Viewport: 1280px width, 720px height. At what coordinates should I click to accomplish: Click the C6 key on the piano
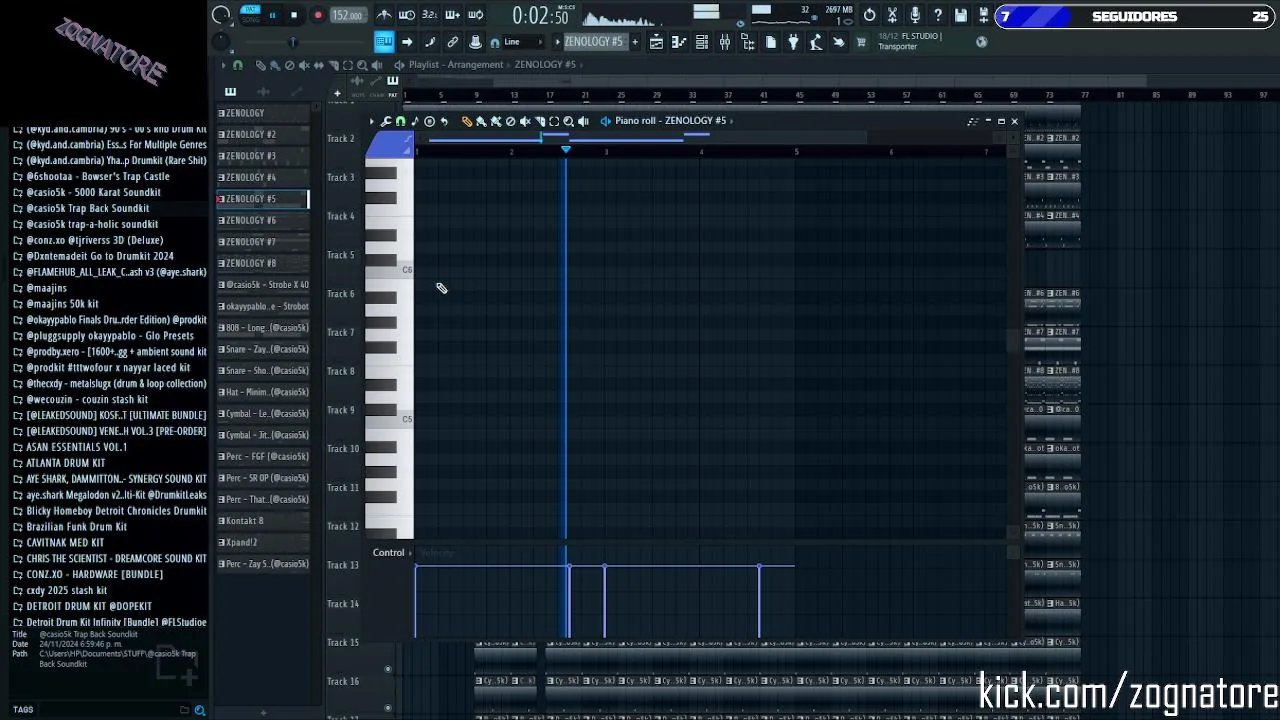coord(390,270)
